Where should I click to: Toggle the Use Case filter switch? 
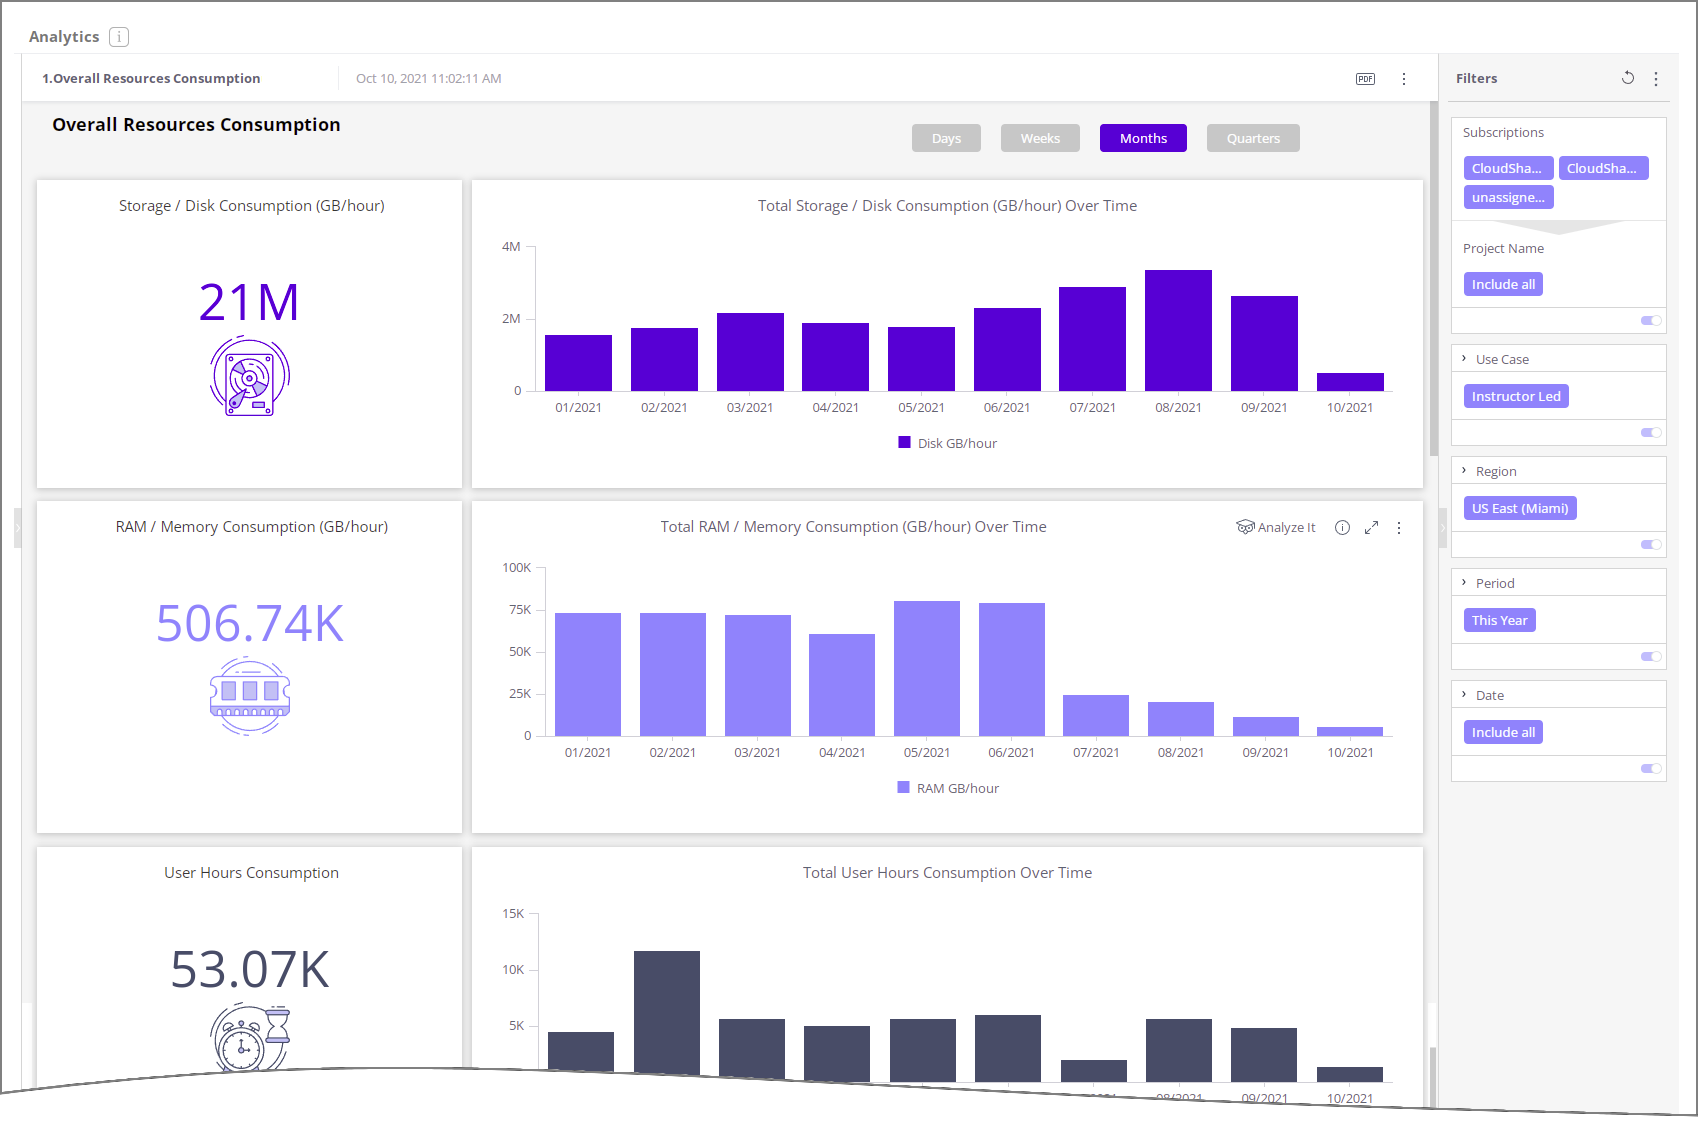pos(1651,432)
